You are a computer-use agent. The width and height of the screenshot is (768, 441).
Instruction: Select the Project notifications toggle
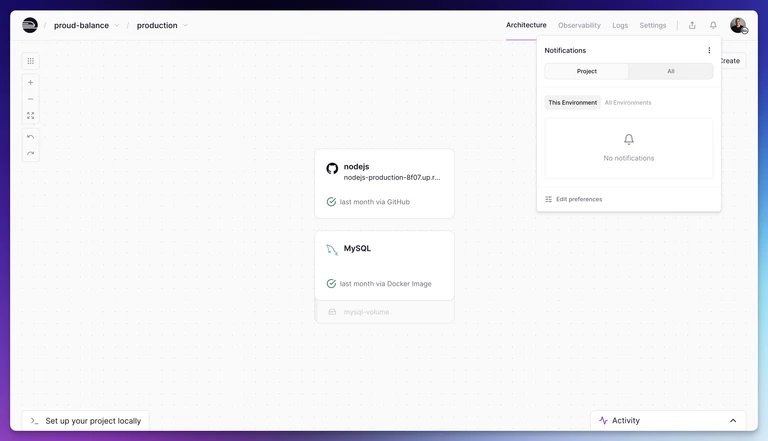click(587, 71)
